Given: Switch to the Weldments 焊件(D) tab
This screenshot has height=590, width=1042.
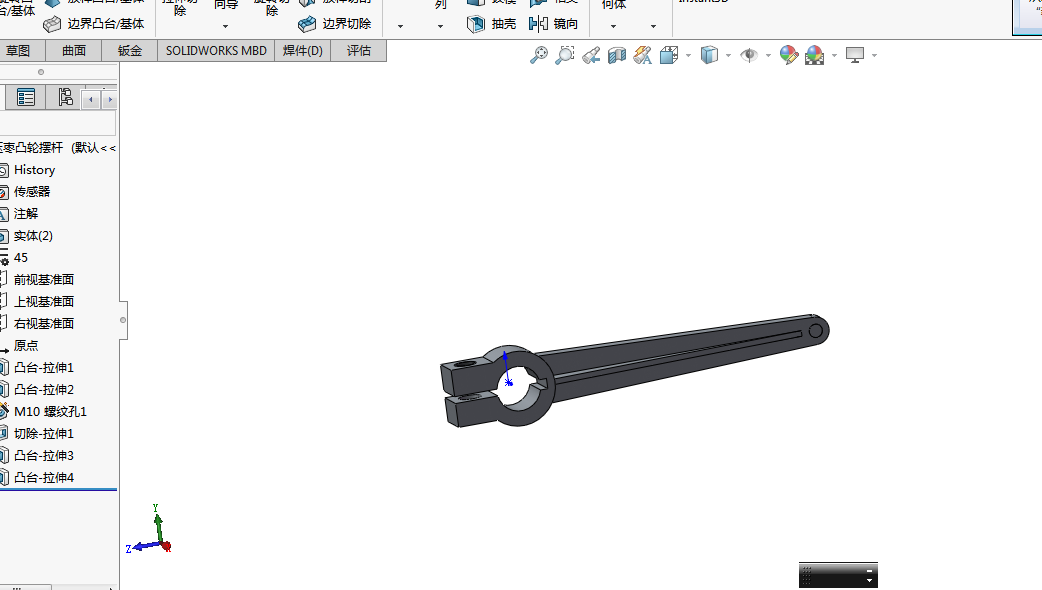Looking at the screenshot, I should click(302, 51).
